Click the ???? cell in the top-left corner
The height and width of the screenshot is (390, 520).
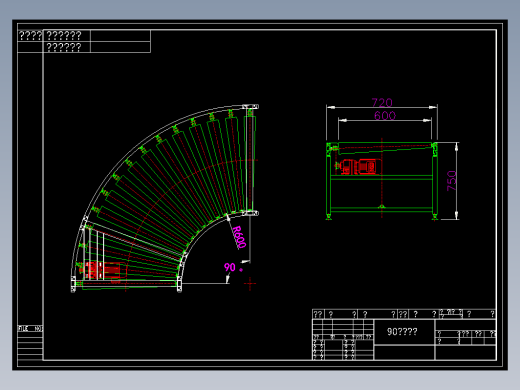(x=30, y=35)
